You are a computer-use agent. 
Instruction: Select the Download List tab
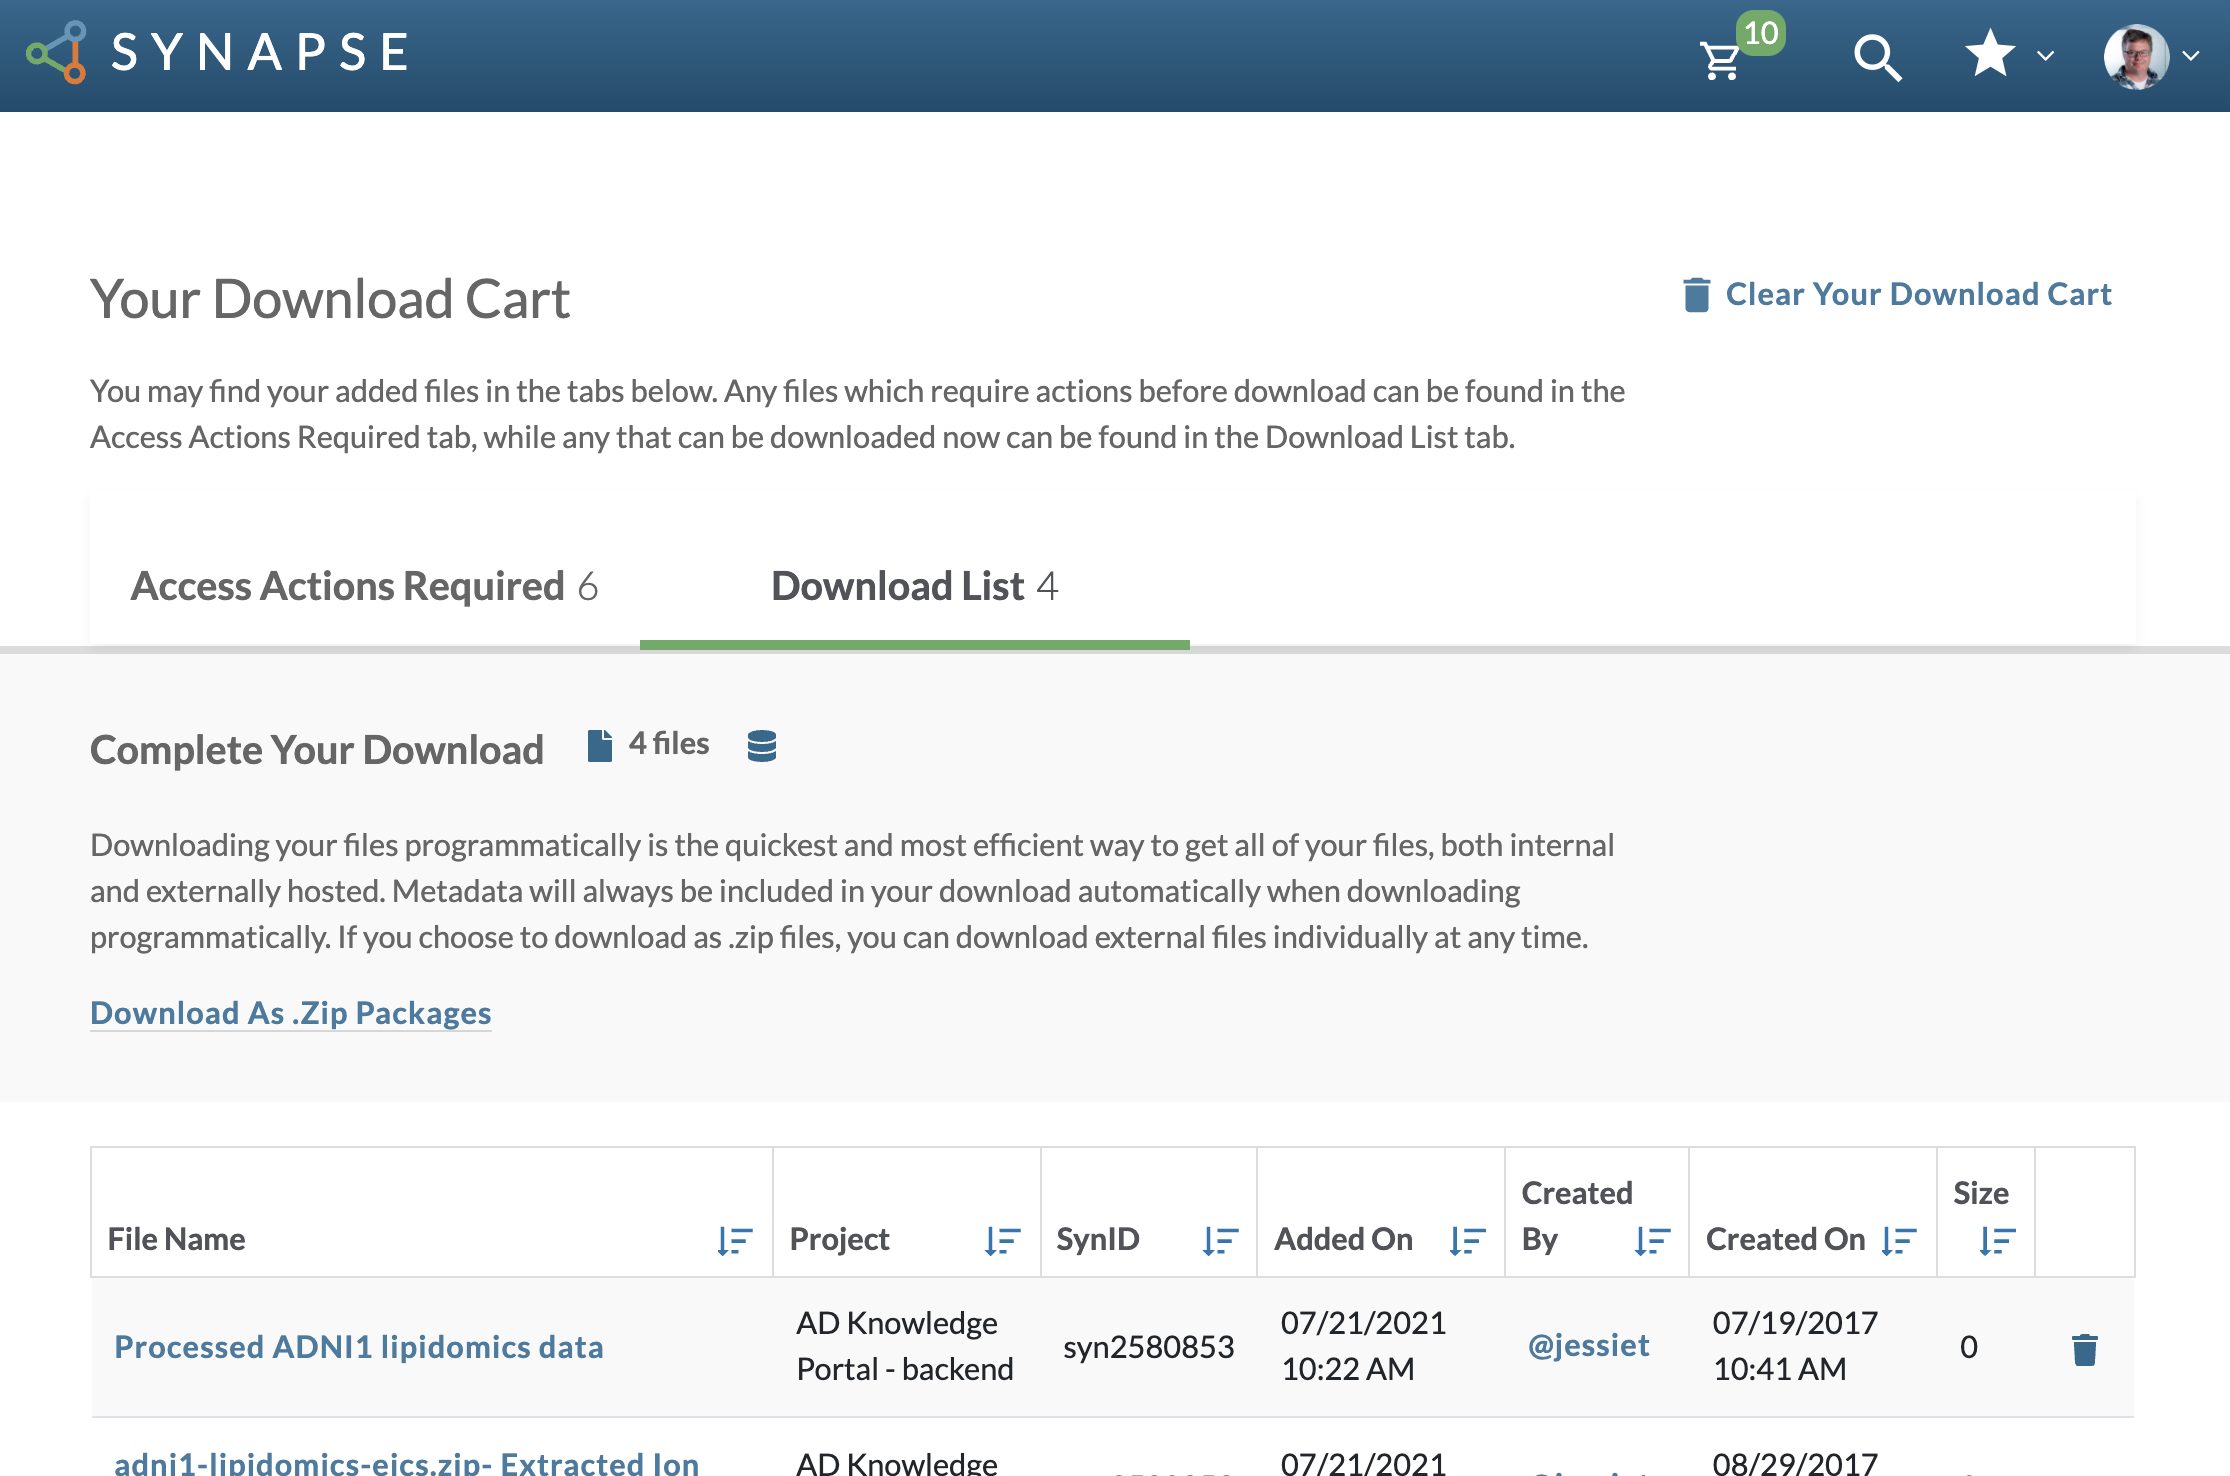pyautogui.click(x=914, y=586)
